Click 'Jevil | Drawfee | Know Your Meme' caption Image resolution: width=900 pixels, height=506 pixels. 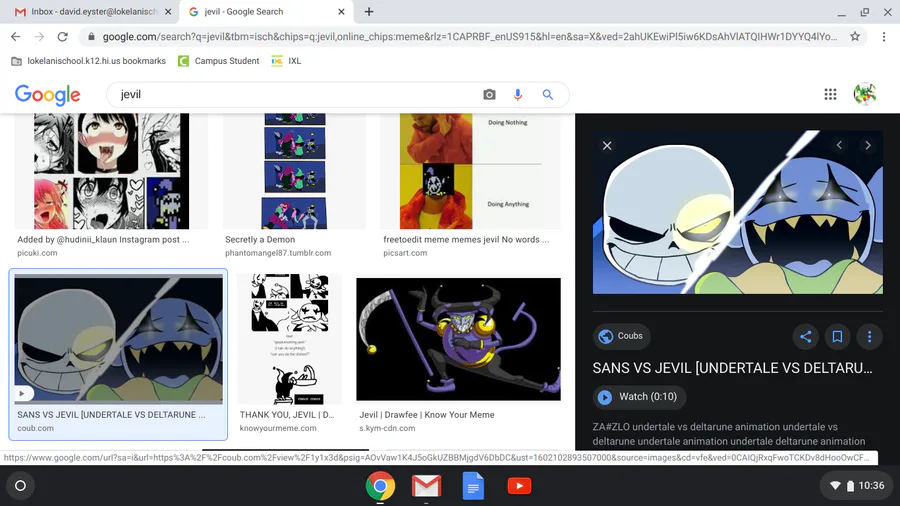point(426,415)
